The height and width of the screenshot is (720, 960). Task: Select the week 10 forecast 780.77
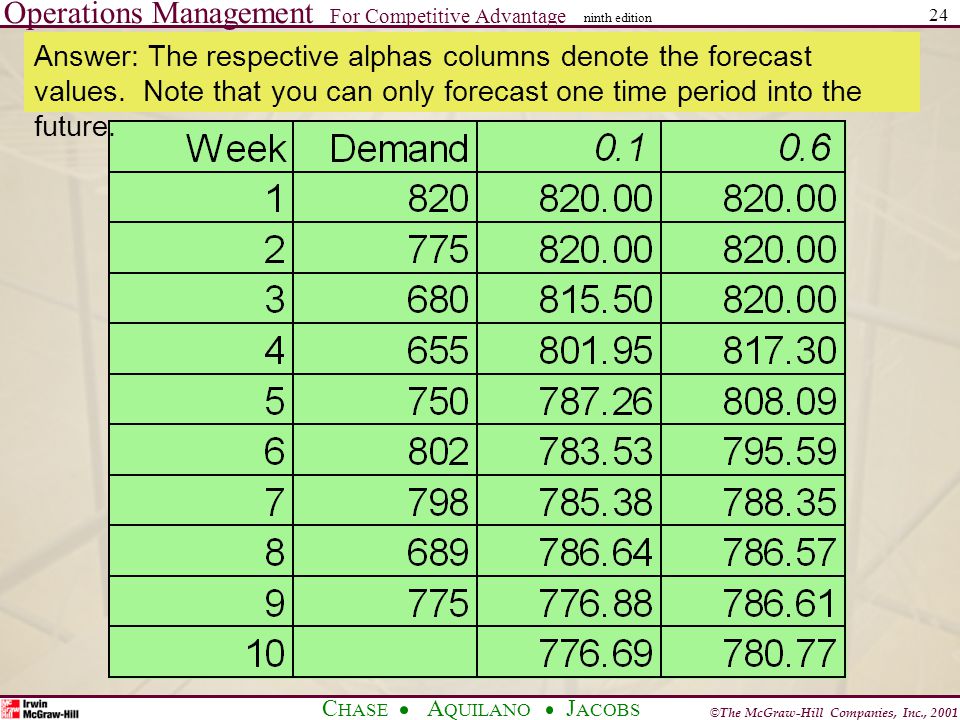754,651
